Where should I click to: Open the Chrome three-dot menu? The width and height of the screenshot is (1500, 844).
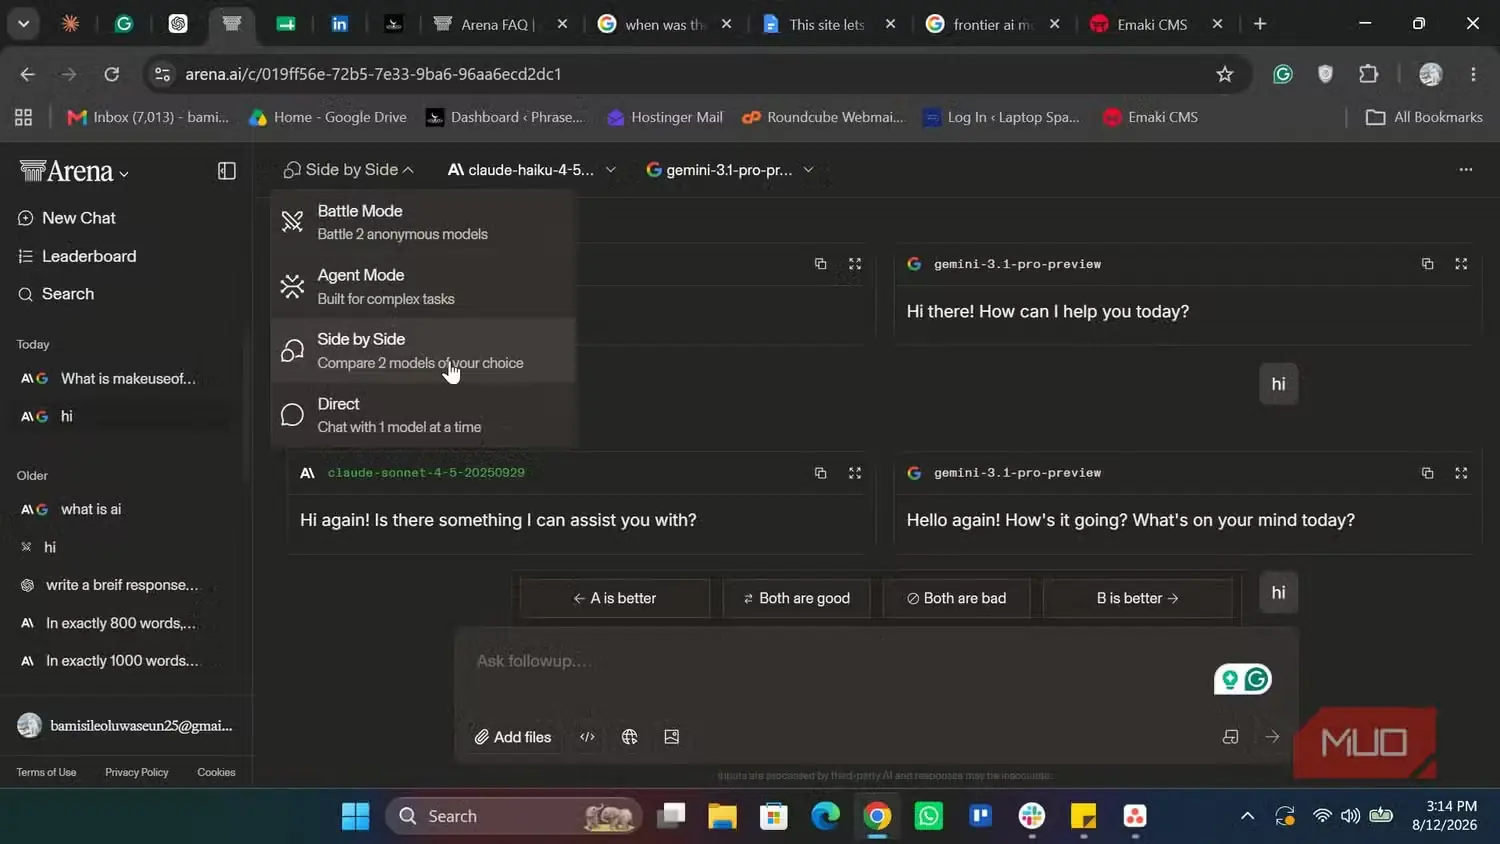[1473, 74]
